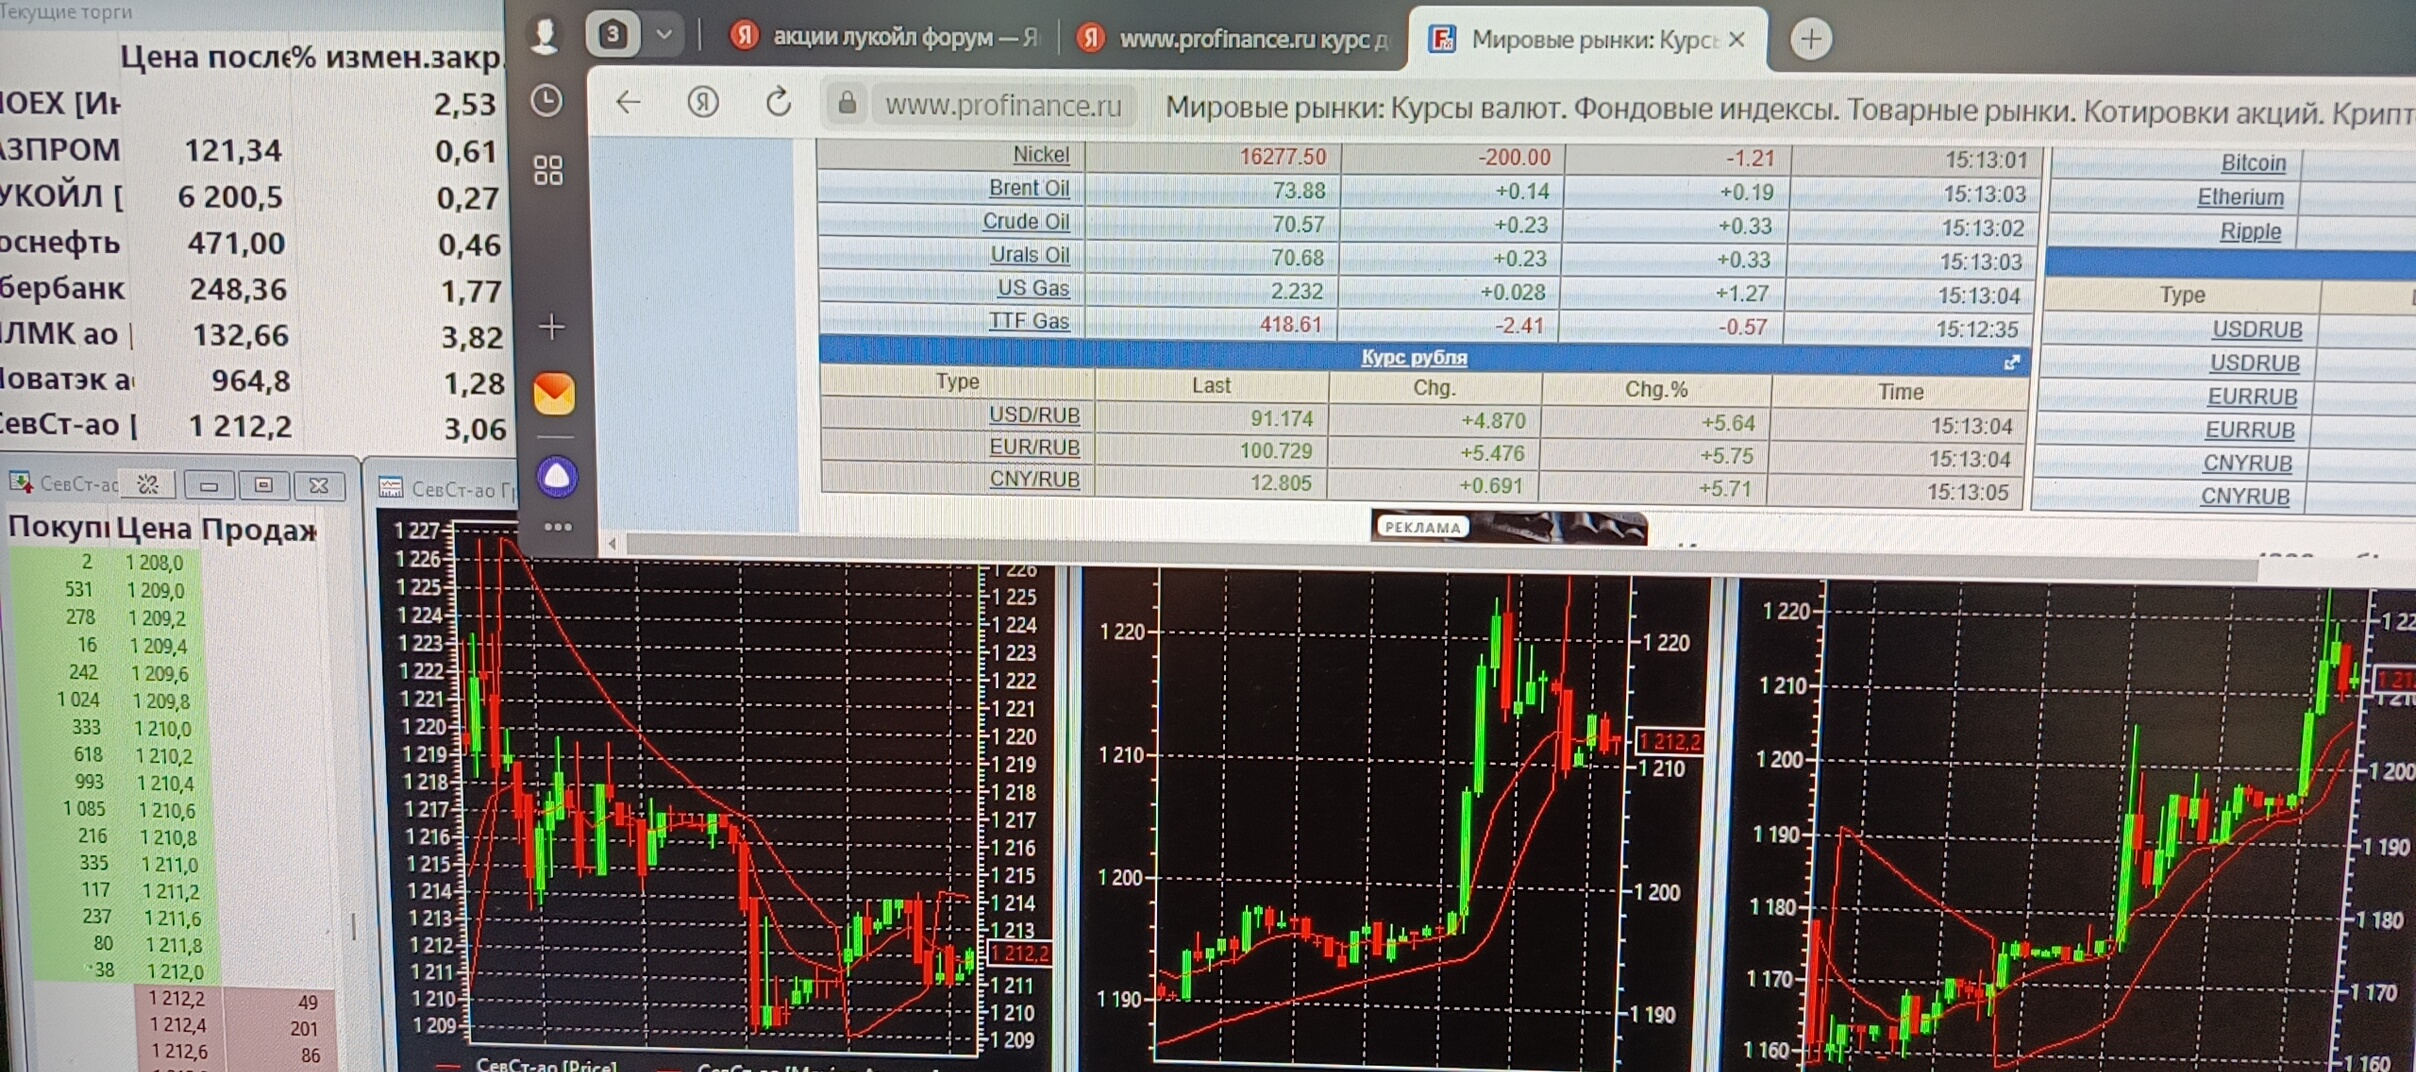Open the Nickel quote link
This screenshot has width=2416, height=1072.
(1040, 154)
